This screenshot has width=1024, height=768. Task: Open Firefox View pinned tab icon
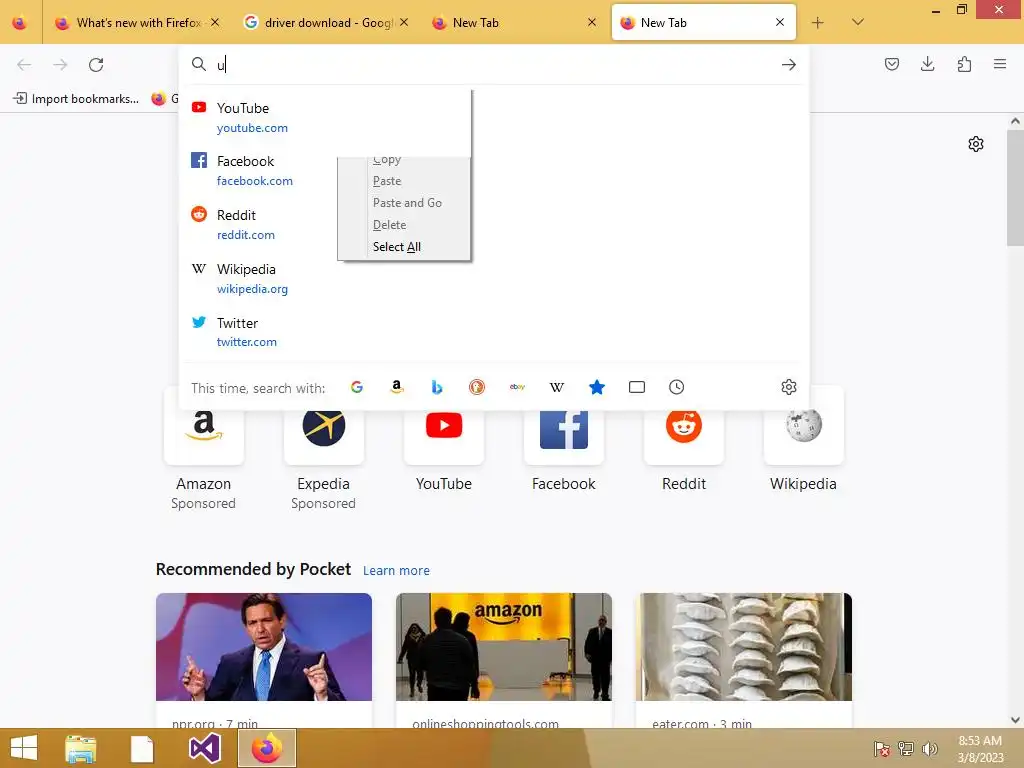point(20,23)
